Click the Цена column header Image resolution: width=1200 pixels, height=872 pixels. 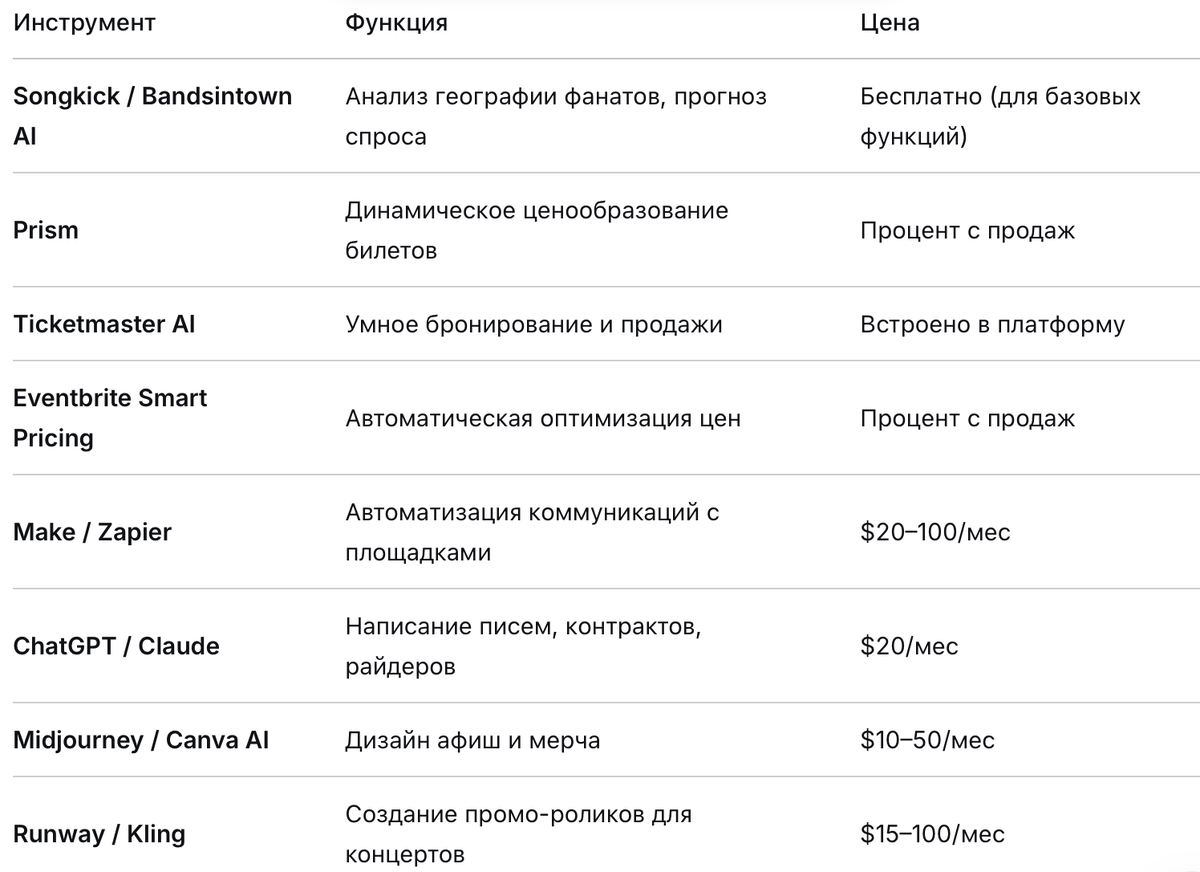(889, 23)
